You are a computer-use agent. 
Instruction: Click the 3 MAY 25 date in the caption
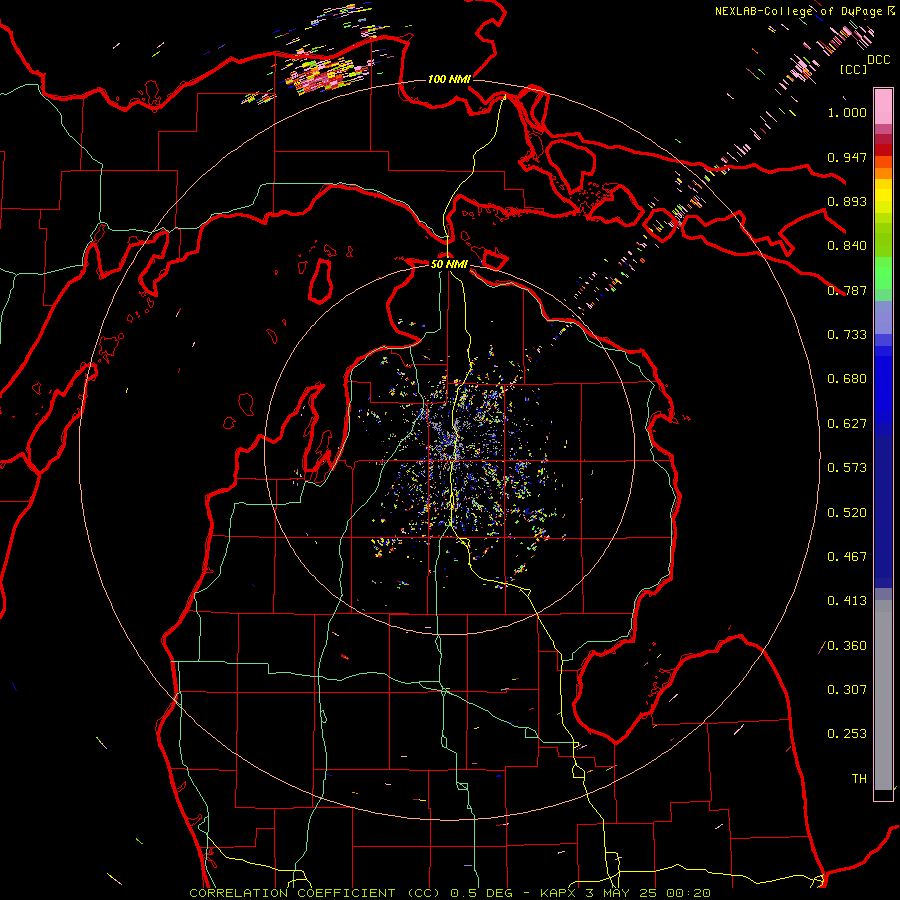[623, 893]
